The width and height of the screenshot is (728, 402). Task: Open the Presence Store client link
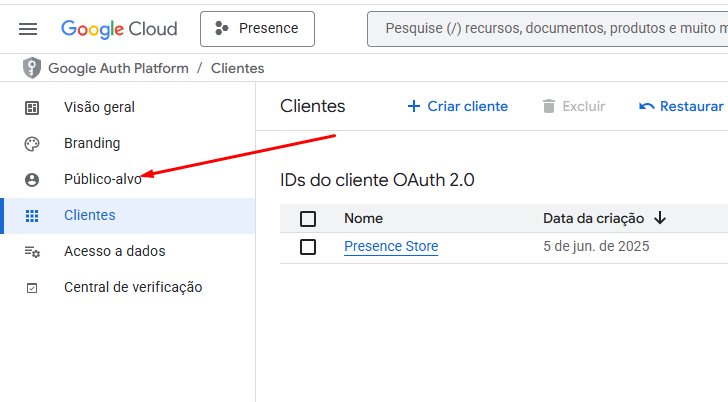coord(391,246)
